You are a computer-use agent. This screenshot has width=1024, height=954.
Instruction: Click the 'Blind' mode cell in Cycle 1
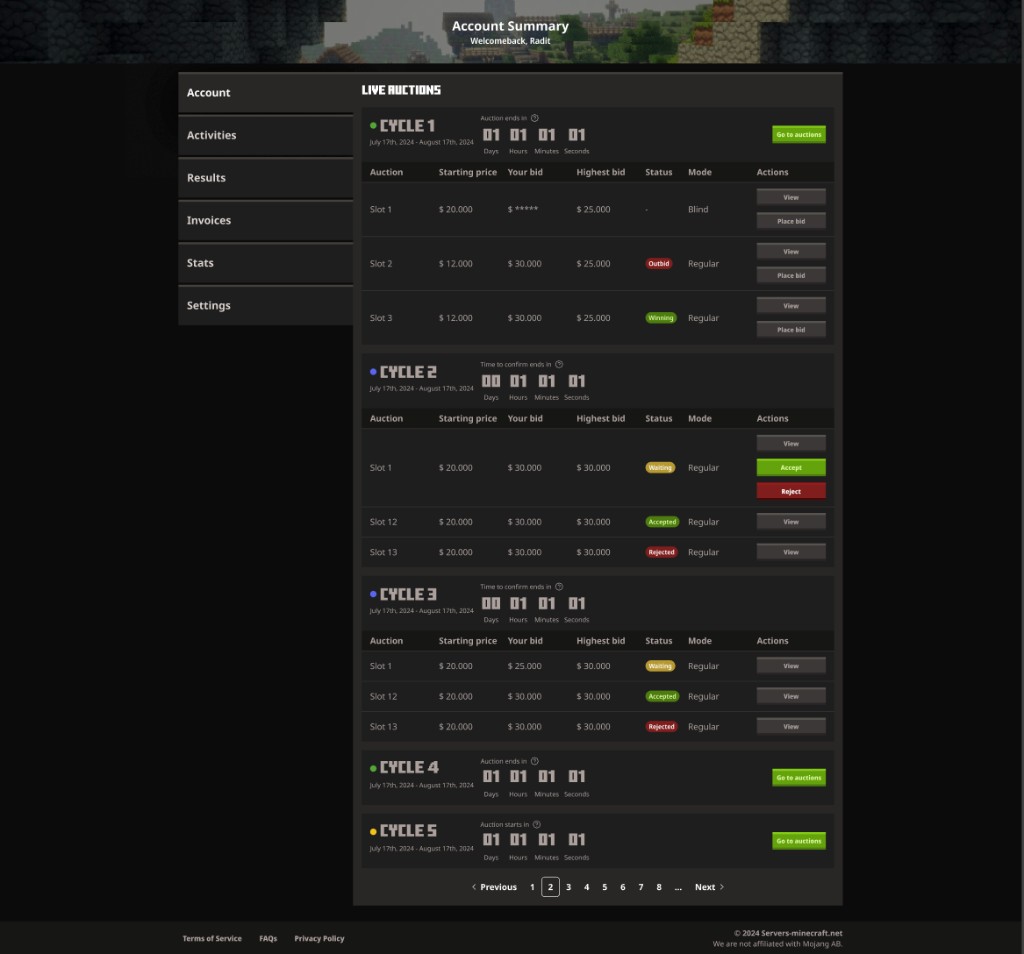[x=698, y=209]
